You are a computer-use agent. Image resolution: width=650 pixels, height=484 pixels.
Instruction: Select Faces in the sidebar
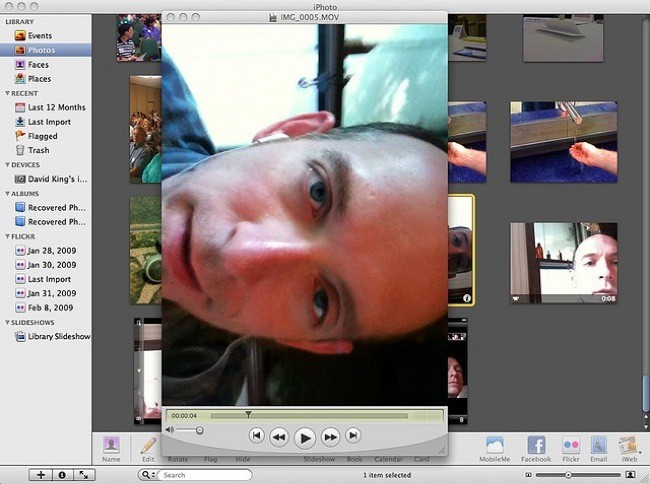(x=40, y=64)
